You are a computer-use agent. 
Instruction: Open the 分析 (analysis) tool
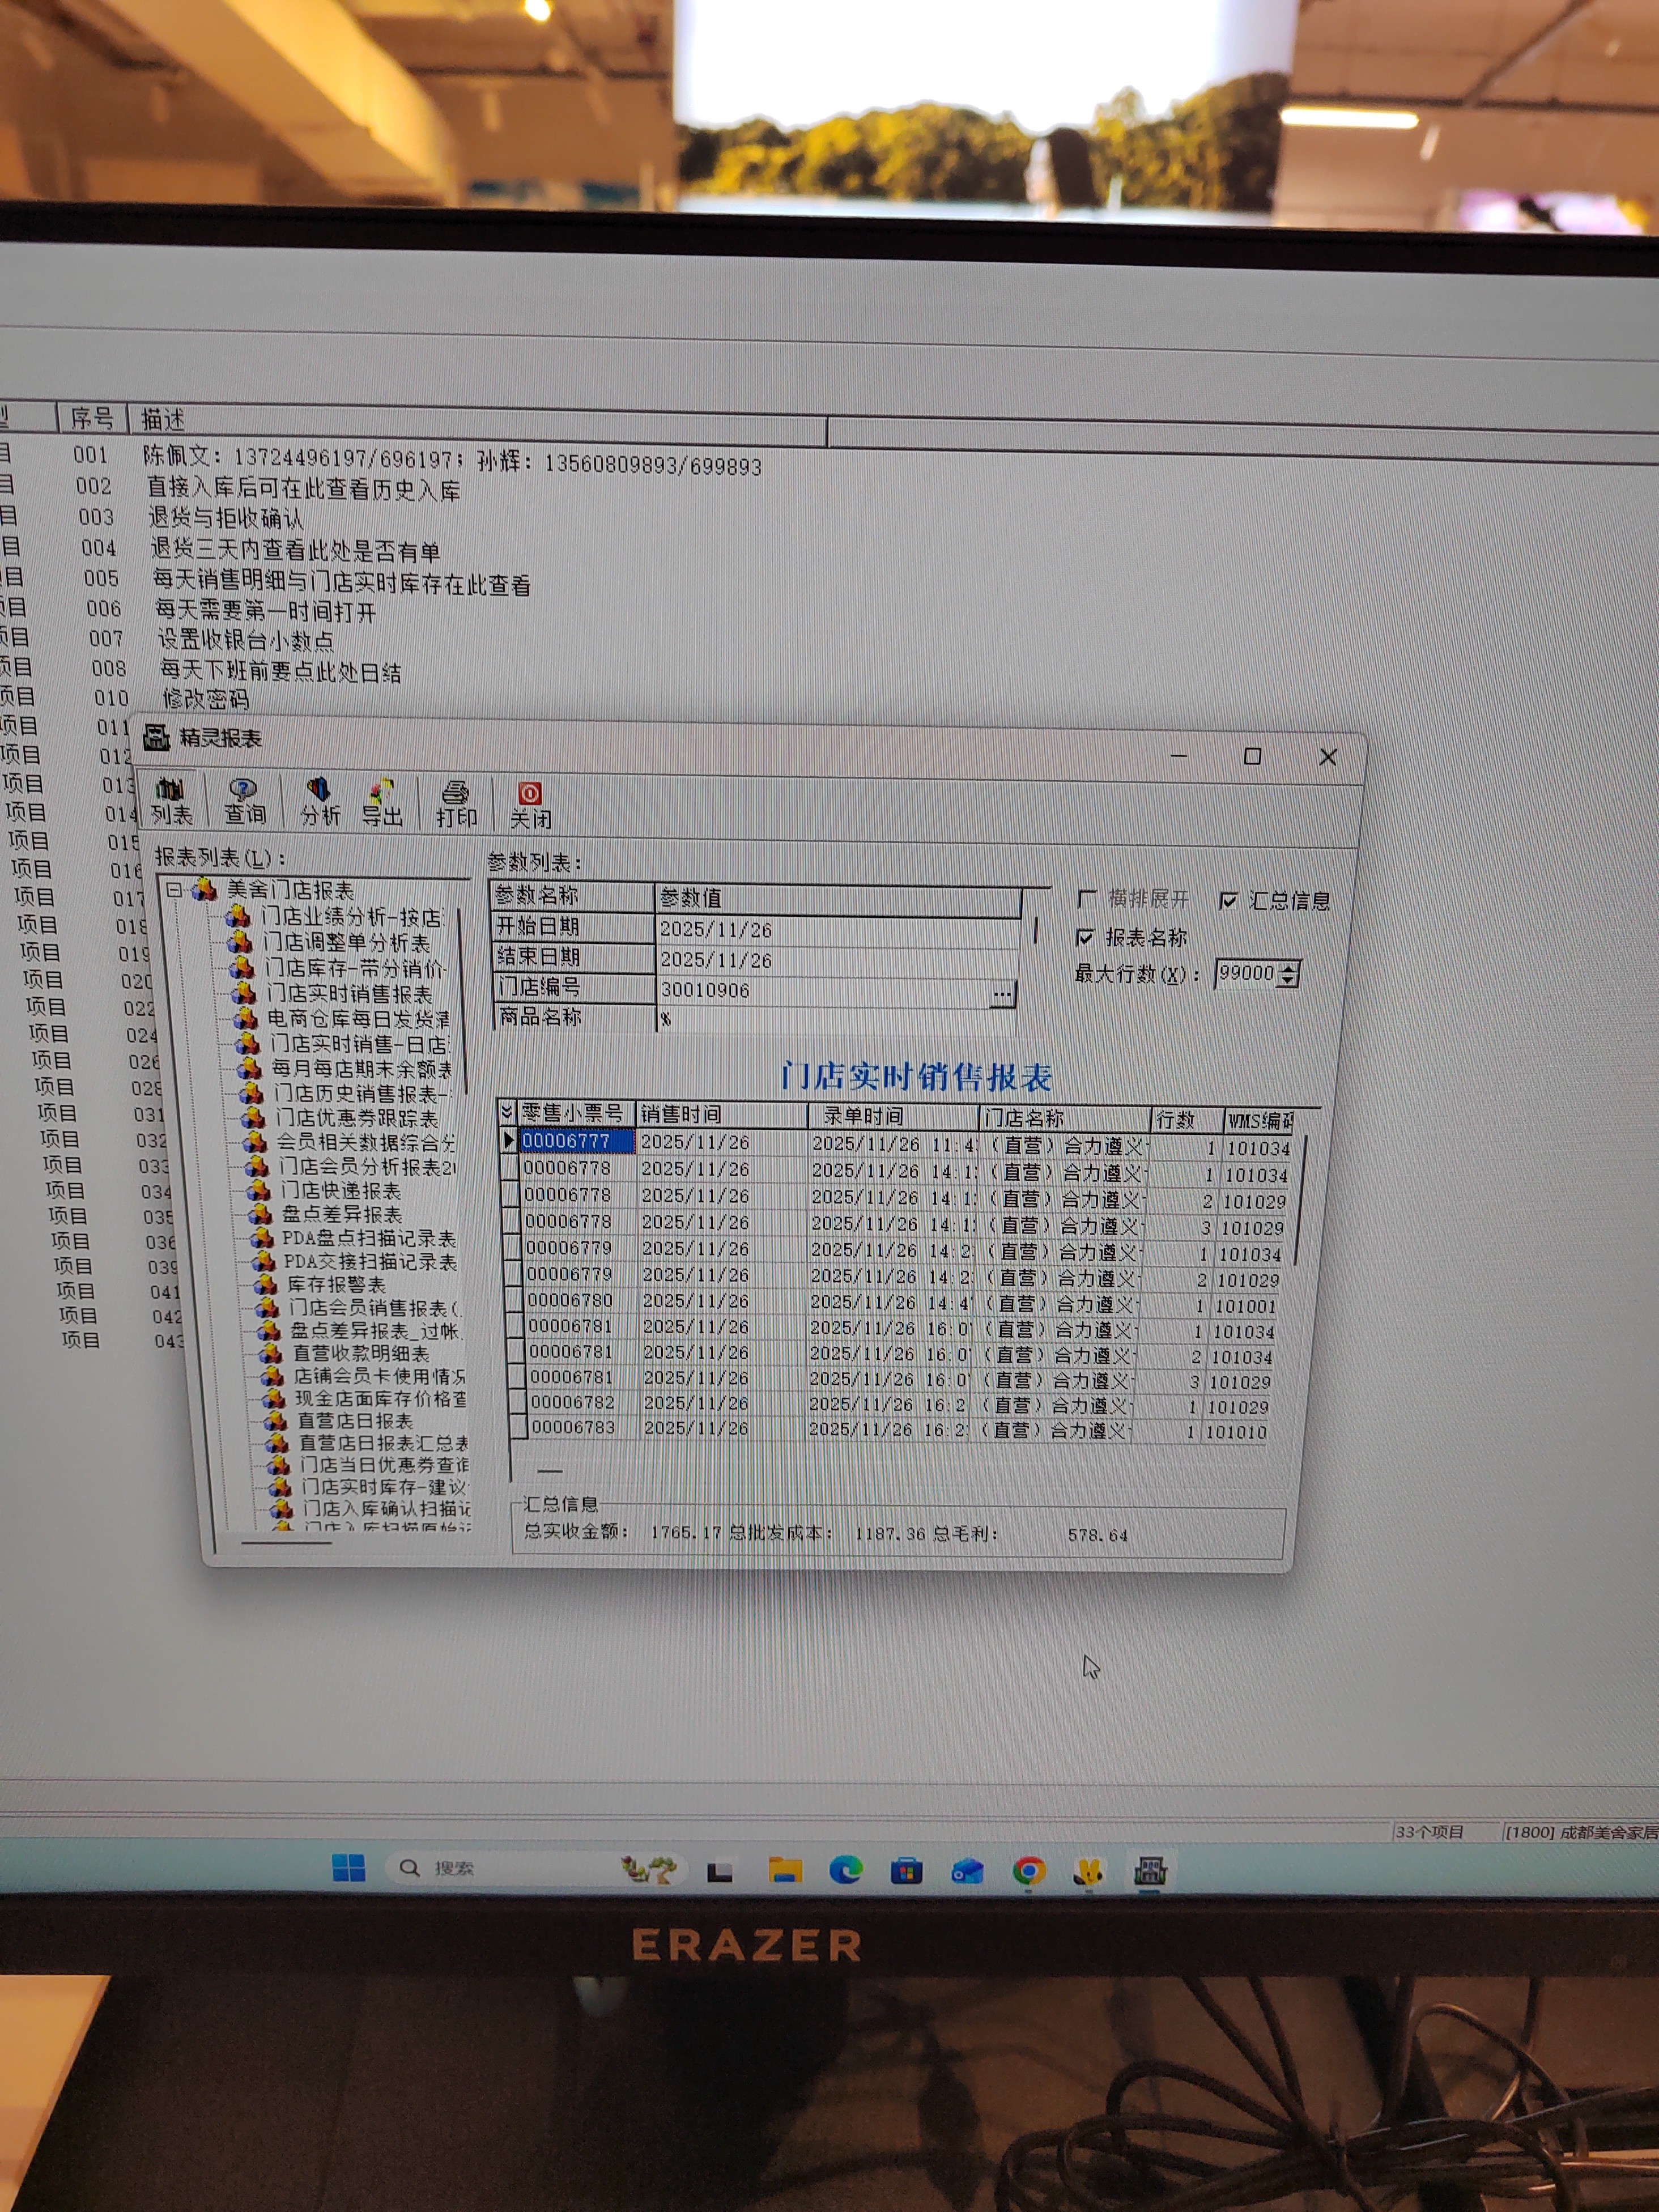pos(319,802)
